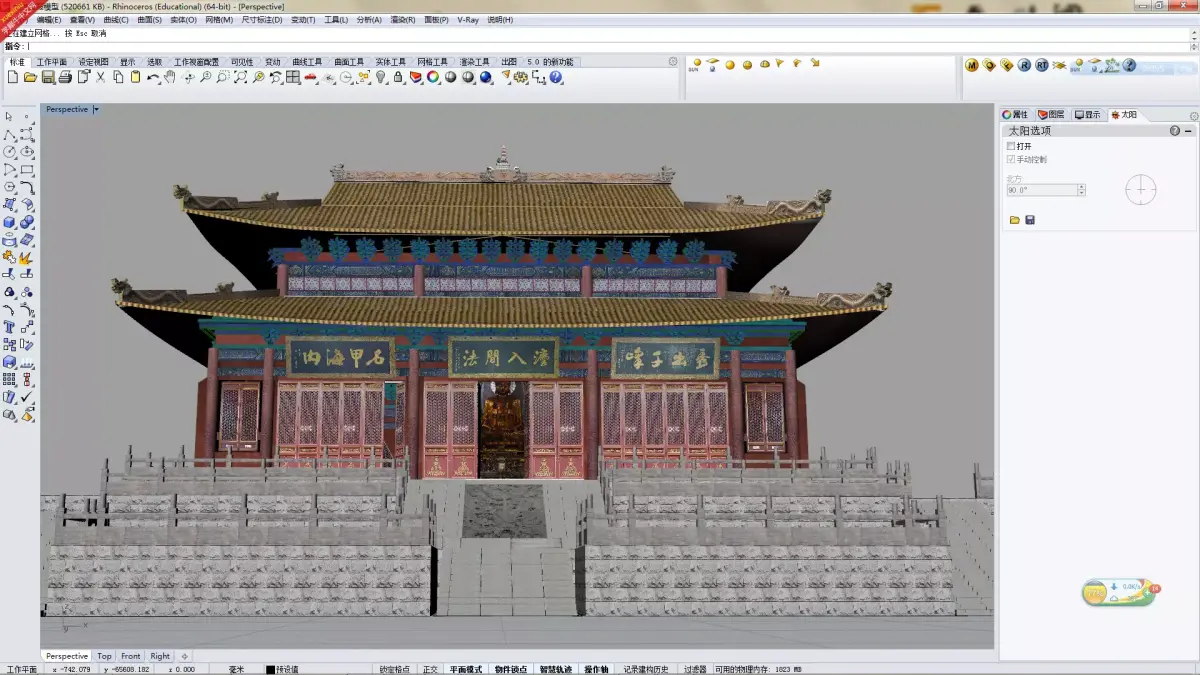Open the 实体(O) menu
Screen dimensions: 1200x675
182,20
